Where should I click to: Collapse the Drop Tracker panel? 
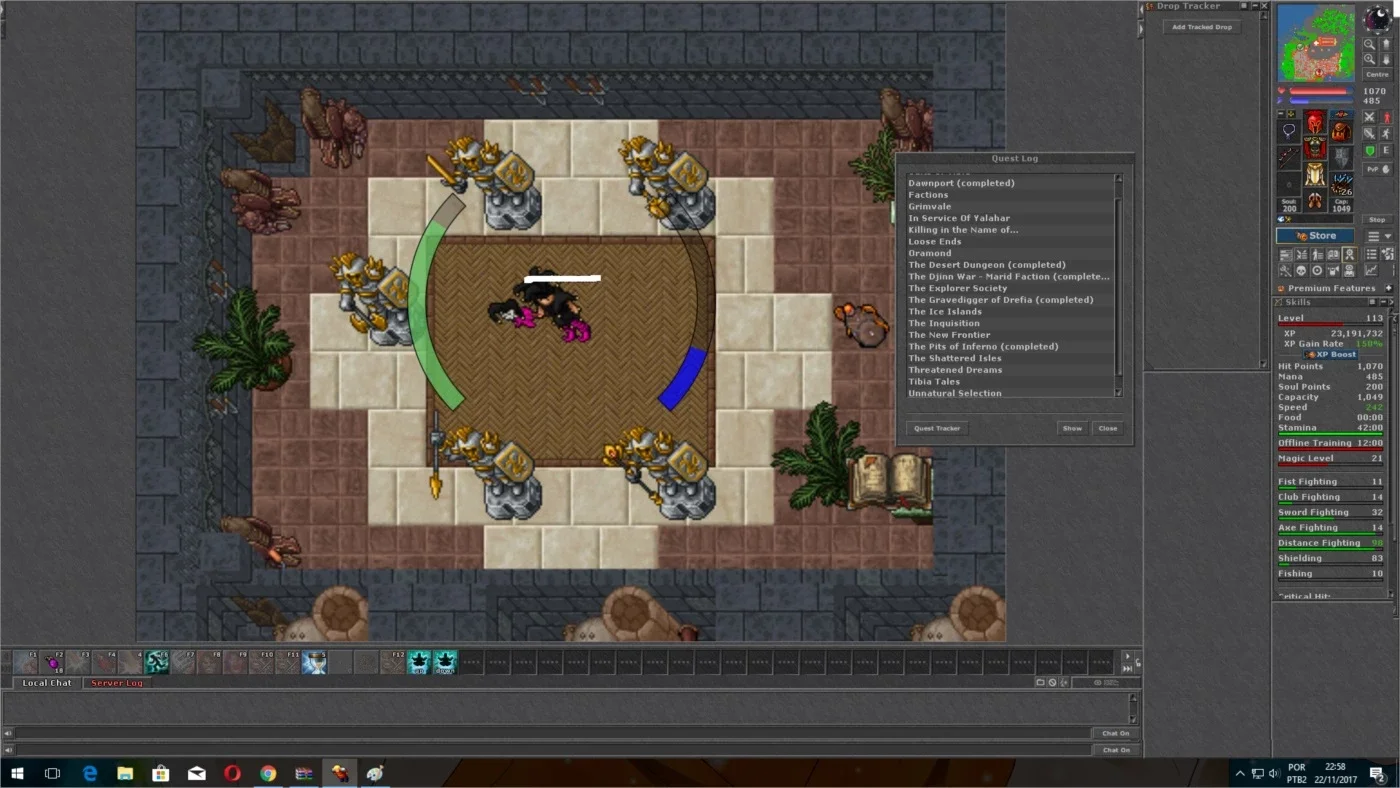coord(1255,6)
